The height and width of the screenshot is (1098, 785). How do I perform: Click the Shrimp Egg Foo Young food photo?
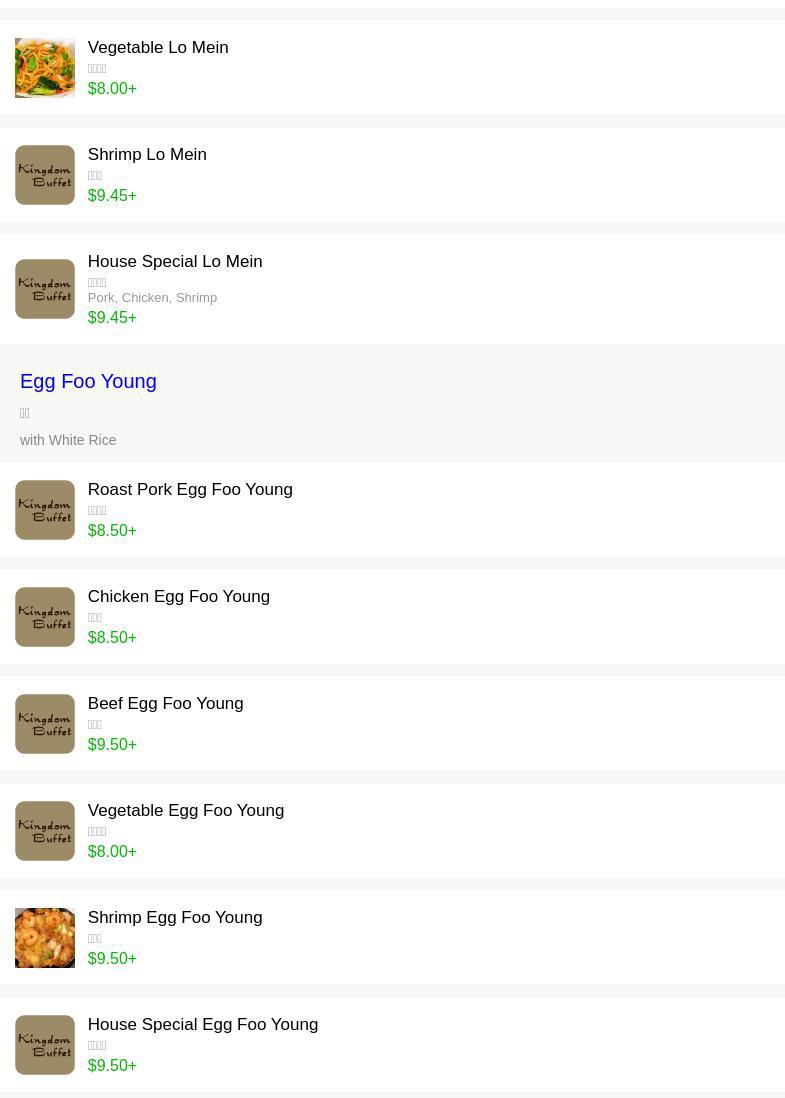pyautogui.click(x=45, y=938)
